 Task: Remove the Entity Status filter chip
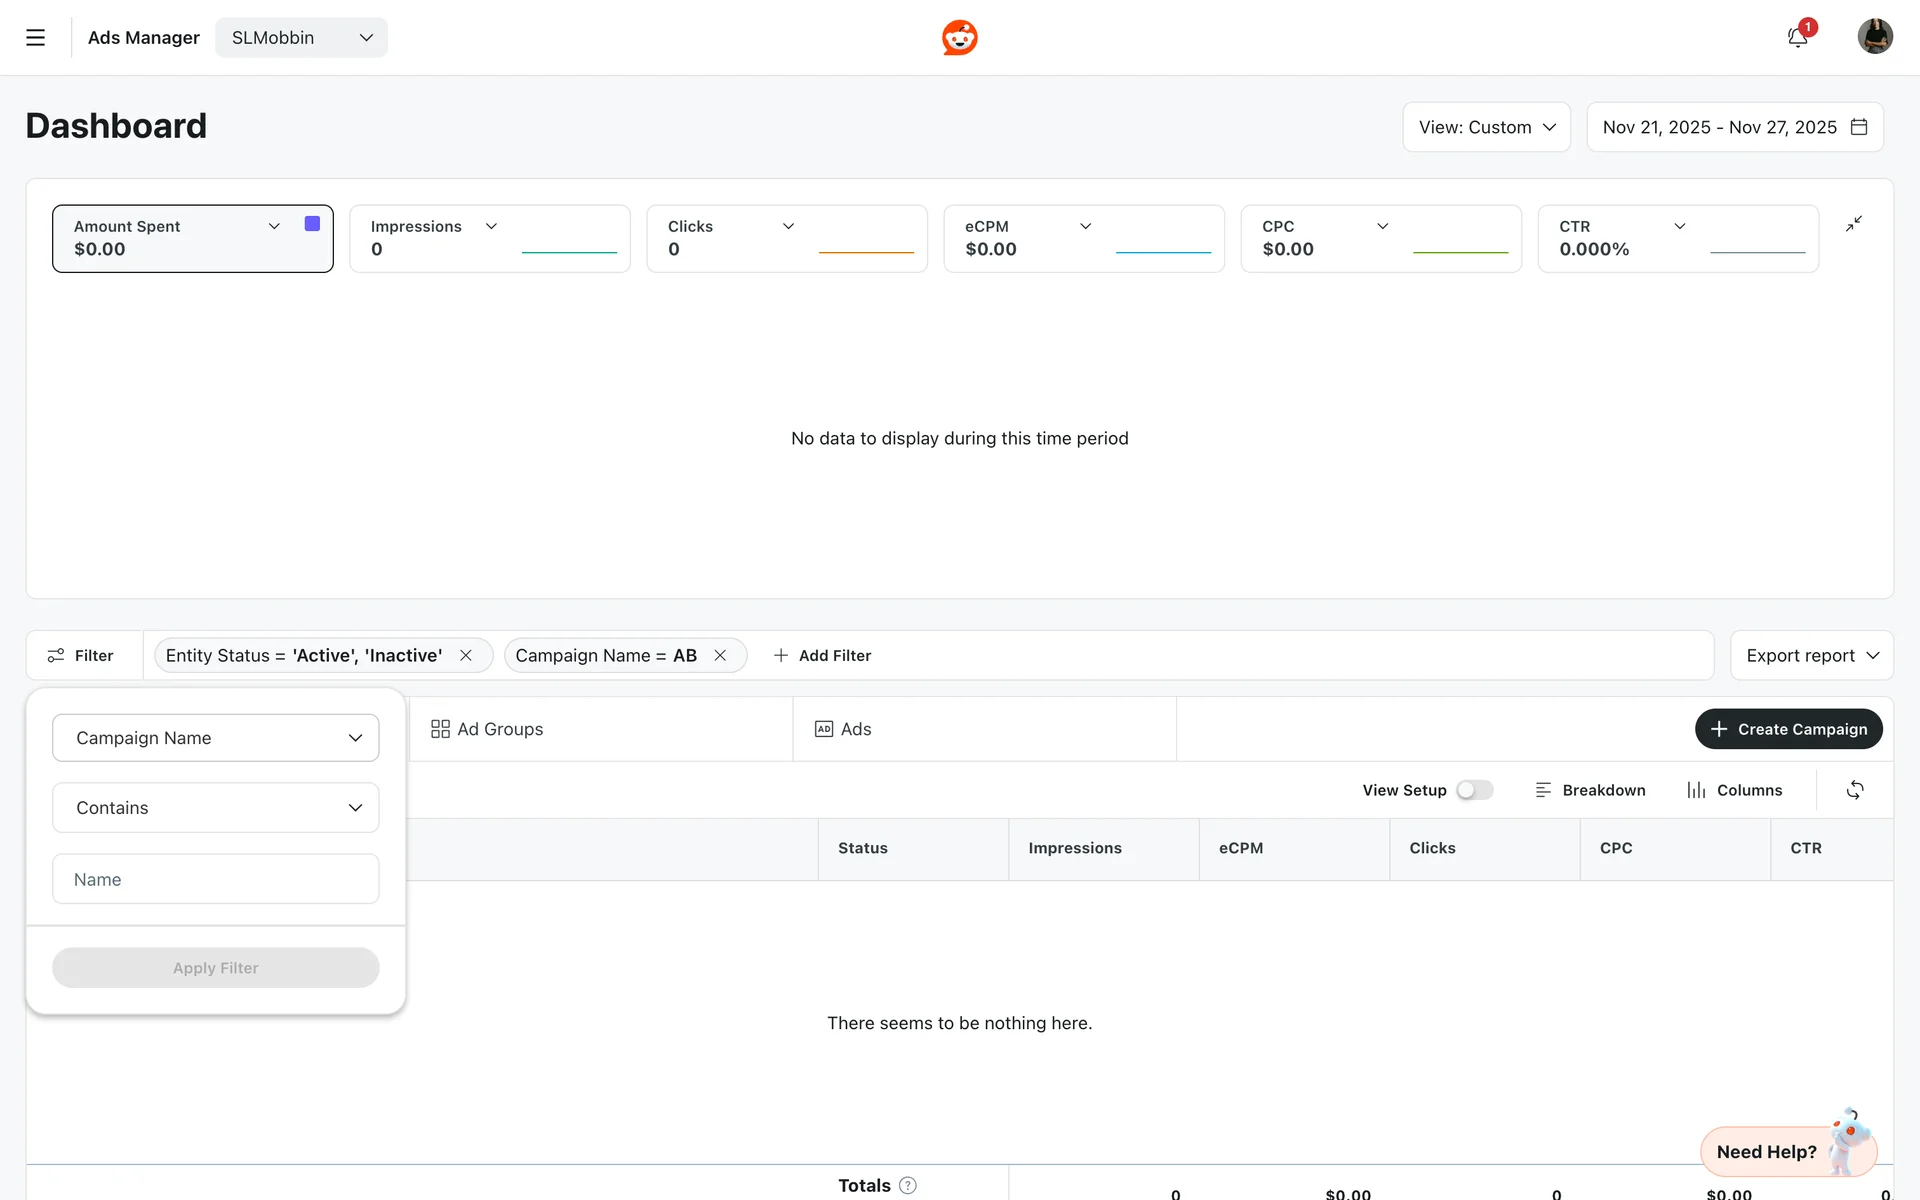(466, 655)
